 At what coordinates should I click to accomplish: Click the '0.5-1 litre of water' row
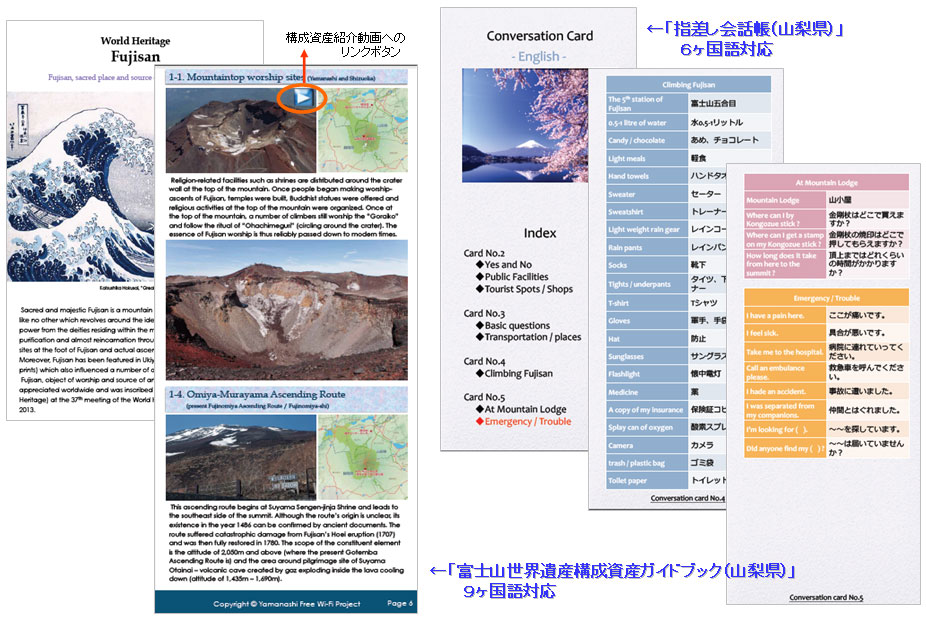tap(688, 122)
